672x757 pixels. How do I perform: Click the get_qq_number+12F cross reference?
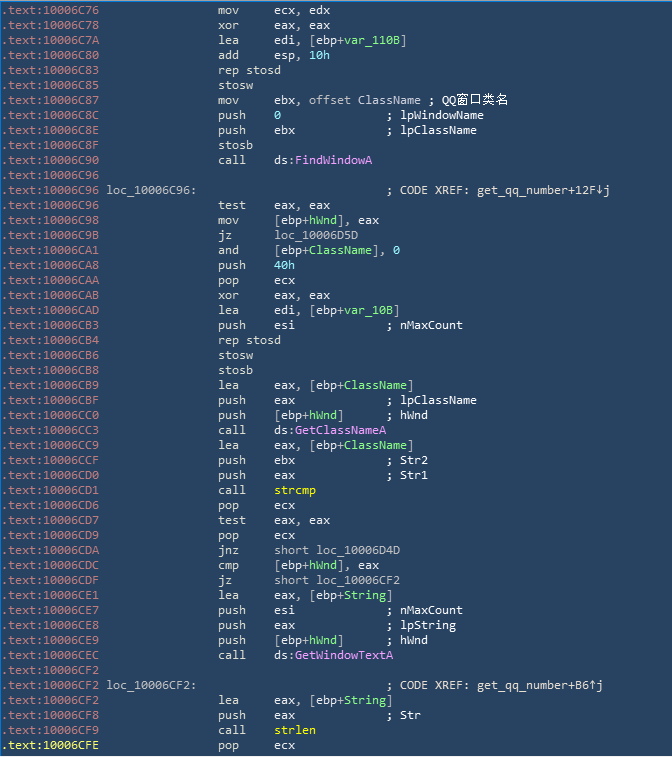(544, 190)
